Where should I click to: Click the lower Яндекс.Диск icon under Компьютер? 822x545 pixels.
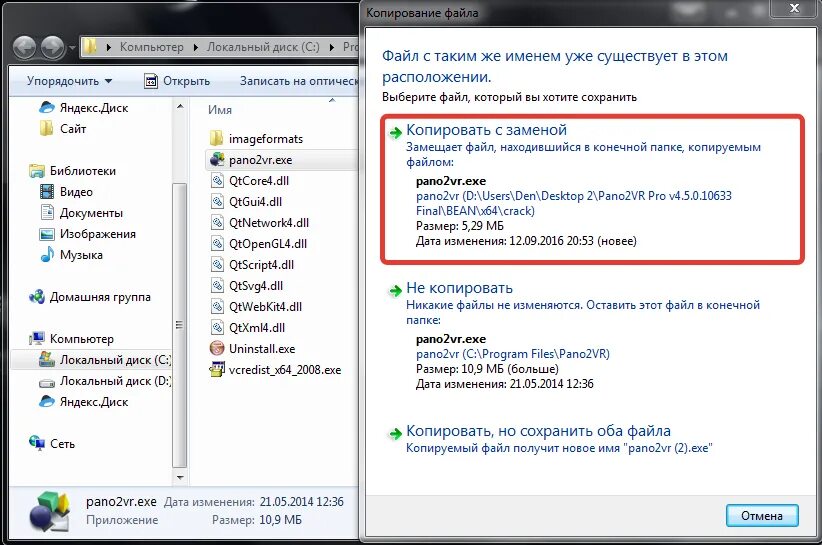(x=47, y=401)
